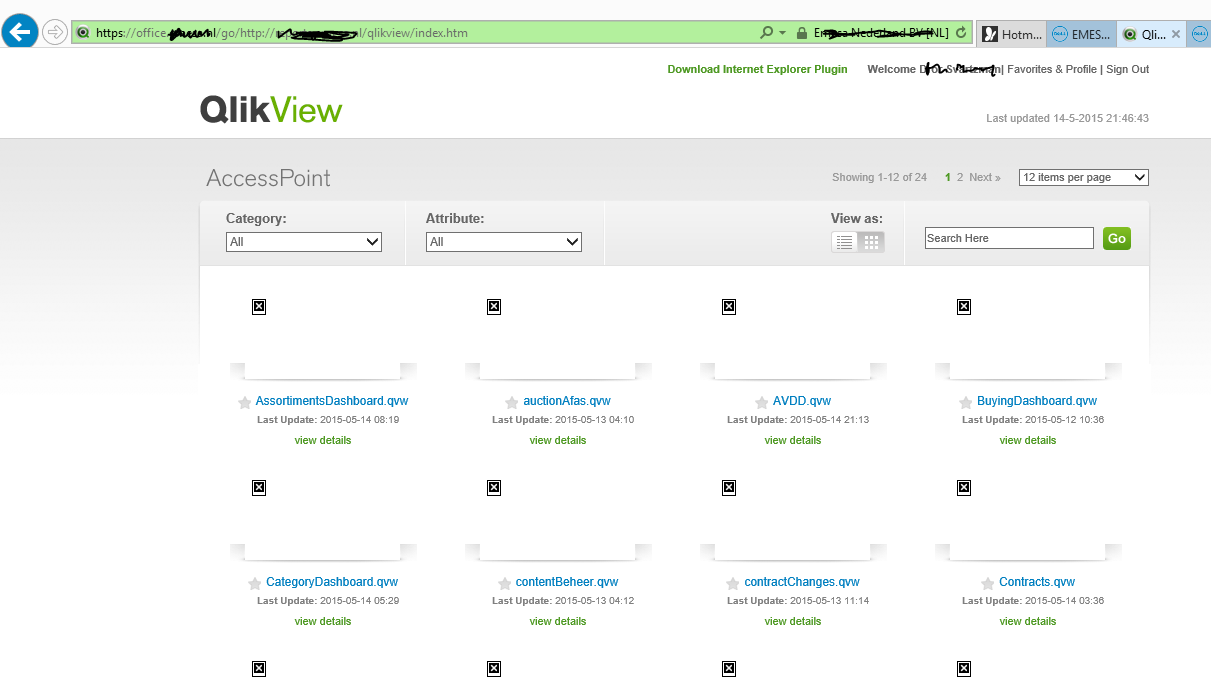Click Download Internet Explorer Plugin link
Image resolution: width=1211 pixels, height=696 pixels.
(757, 70)
